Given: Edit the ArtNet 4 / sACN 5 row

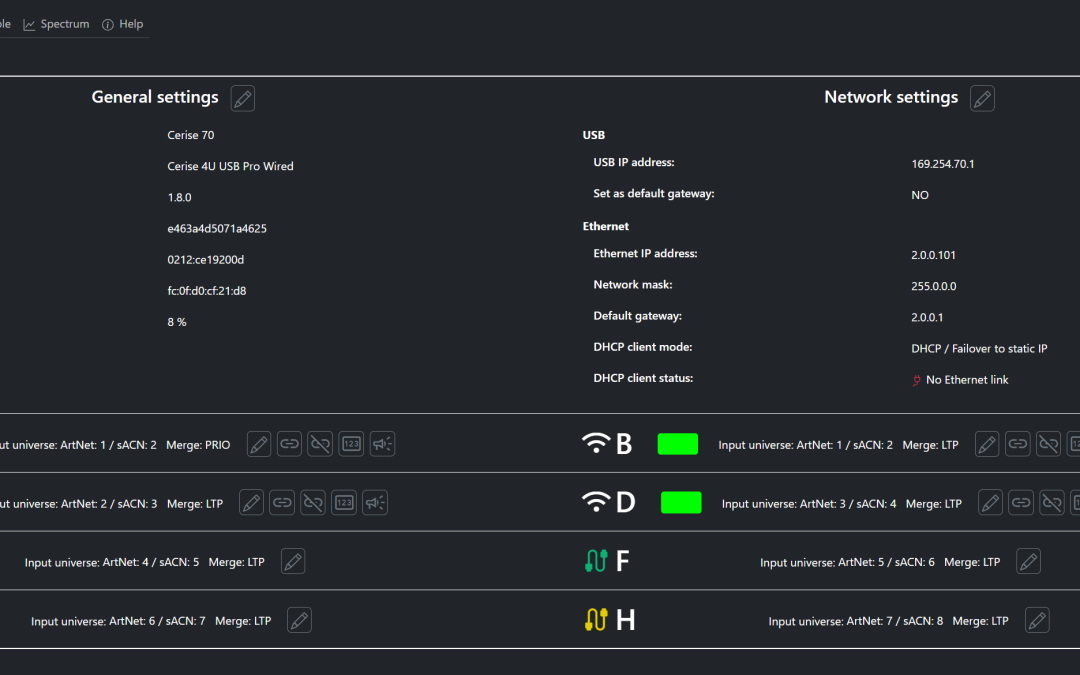Looking at the screenshot, I should (x=292, y=561).
